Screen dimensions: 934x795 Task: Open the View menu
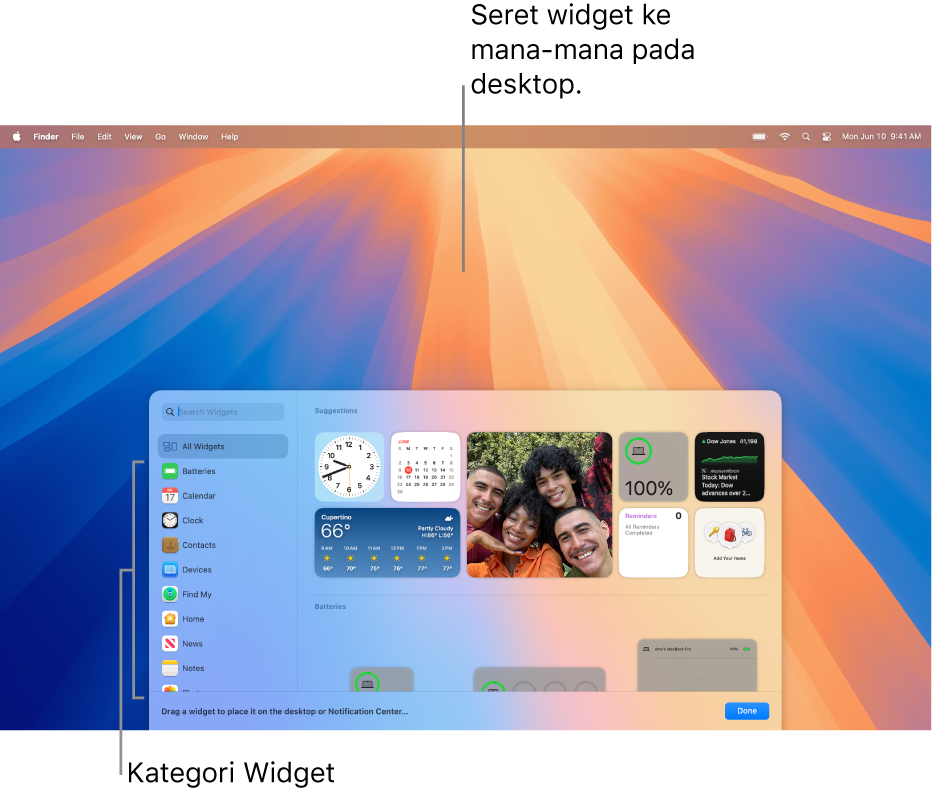(x=133, y=137)
